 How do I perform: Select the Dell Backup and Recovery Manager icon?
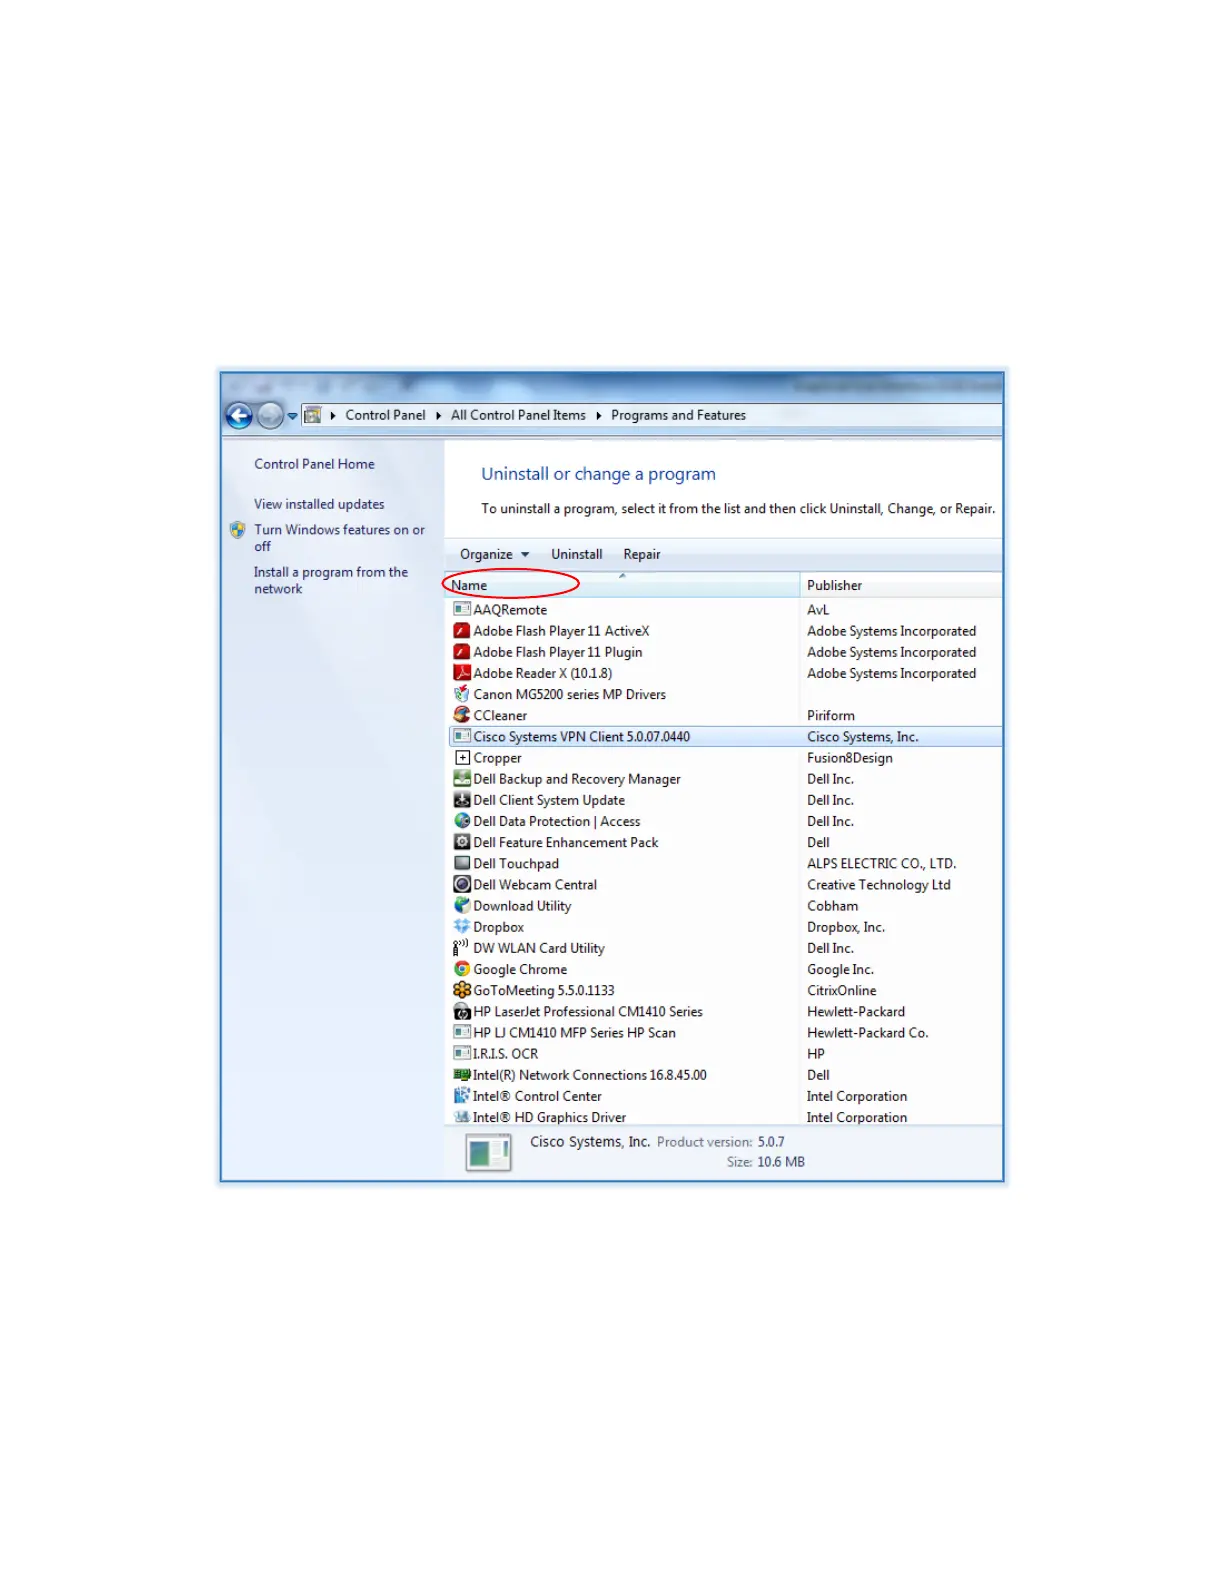pos(462,778)
